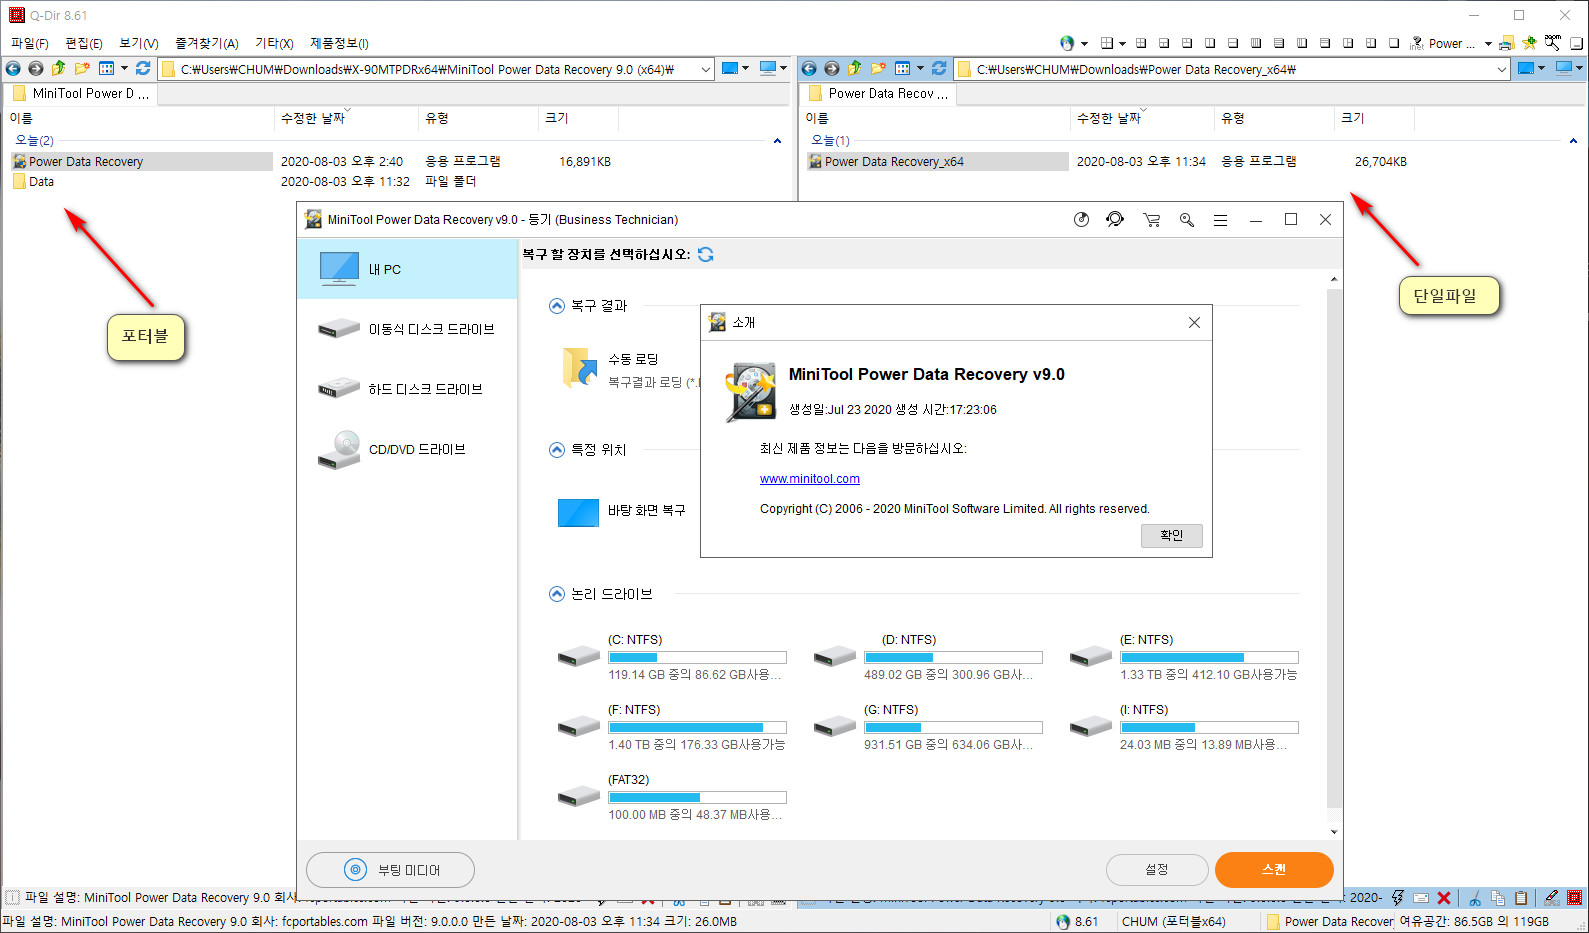Select Power Data Recovery_x64 file in right pane
The image size is (1589, 933).
(937, 161)
